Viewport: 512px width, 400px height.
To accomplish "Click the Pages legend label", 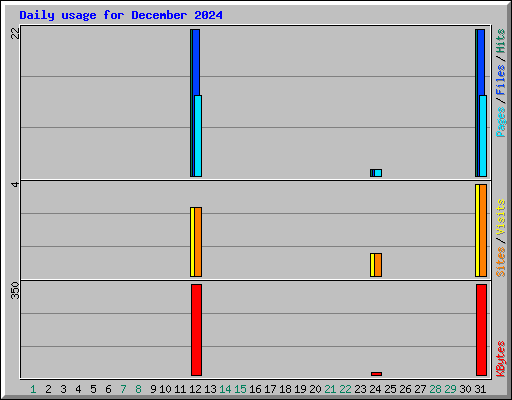I will pyautogui.click(x=501, y=122).
